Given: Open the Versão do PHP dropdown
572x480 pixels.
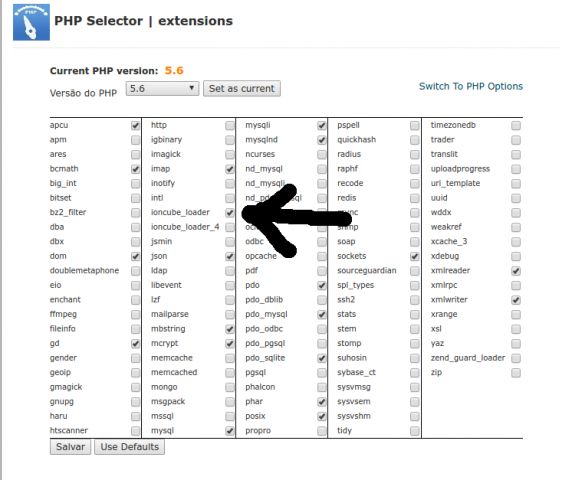Looking at the screenshot, I should click(x=162, y=89).
